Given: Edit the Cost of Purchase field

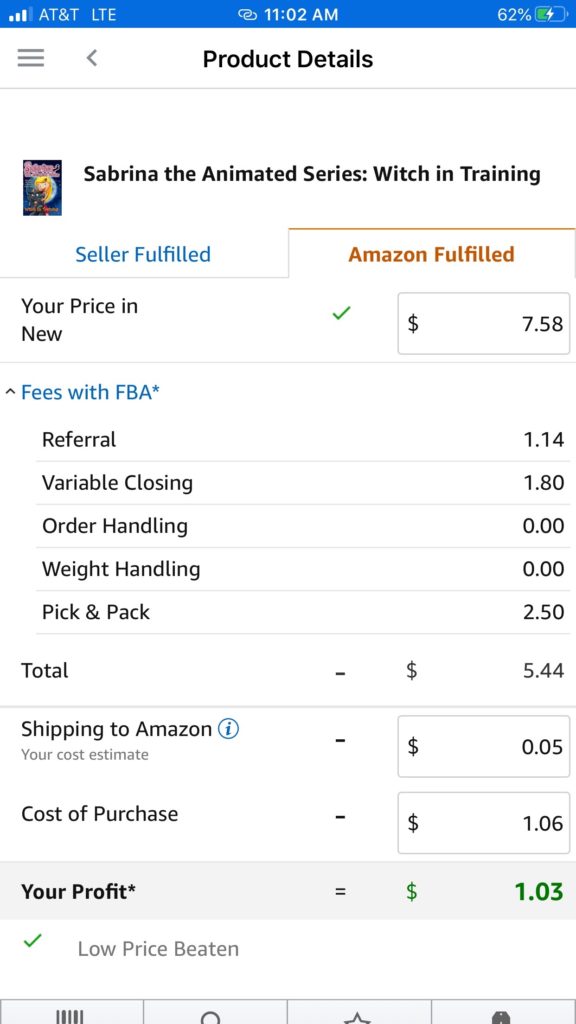Looking at the screenshot, I should click(484, 823).
